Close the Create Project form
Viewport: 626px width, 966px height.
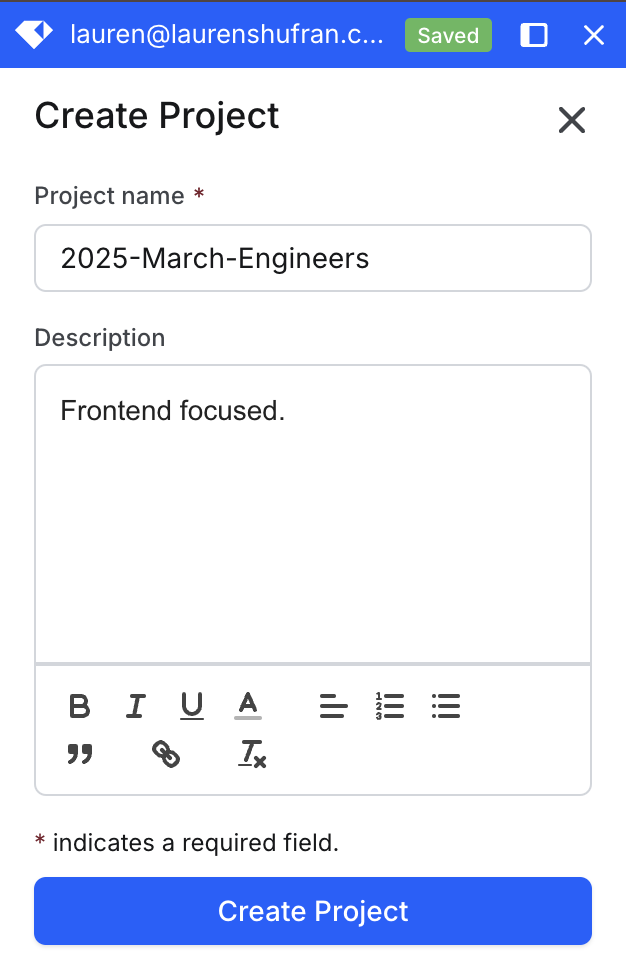[x=572, y=120]
